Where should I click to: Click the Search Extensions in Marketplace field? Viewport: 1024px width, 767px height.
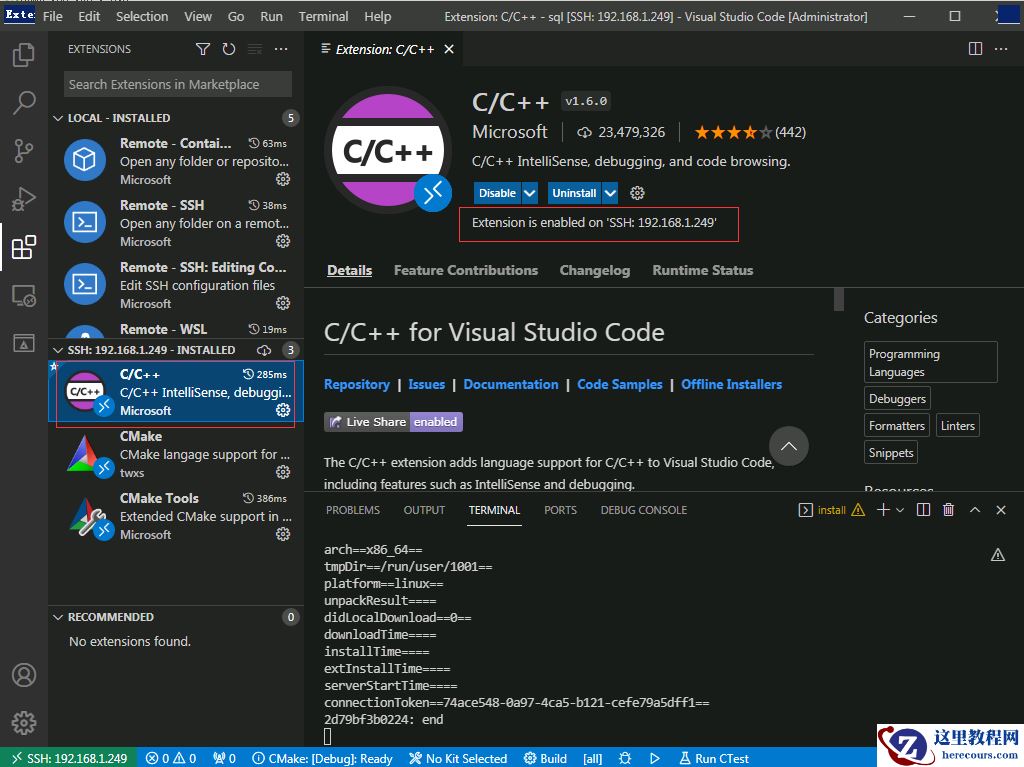(178, 85)
